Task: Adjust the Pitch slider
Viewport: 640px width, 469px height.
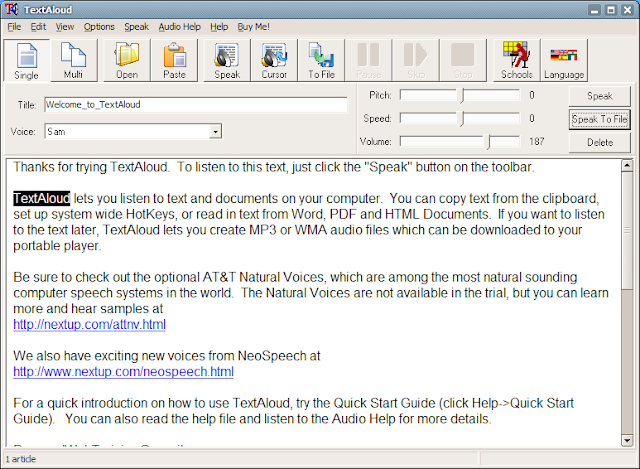Action: 460,96
